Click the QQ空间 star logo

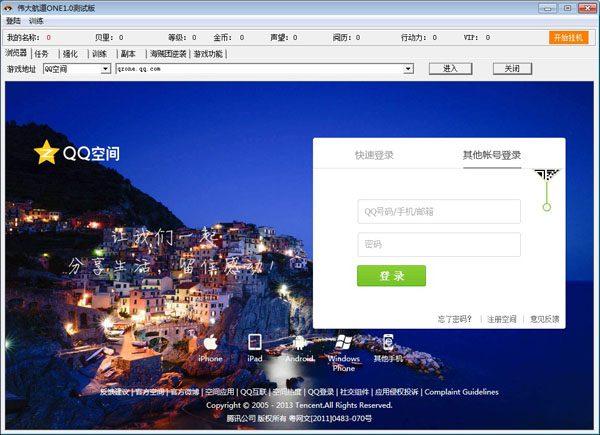pos(46,152)
